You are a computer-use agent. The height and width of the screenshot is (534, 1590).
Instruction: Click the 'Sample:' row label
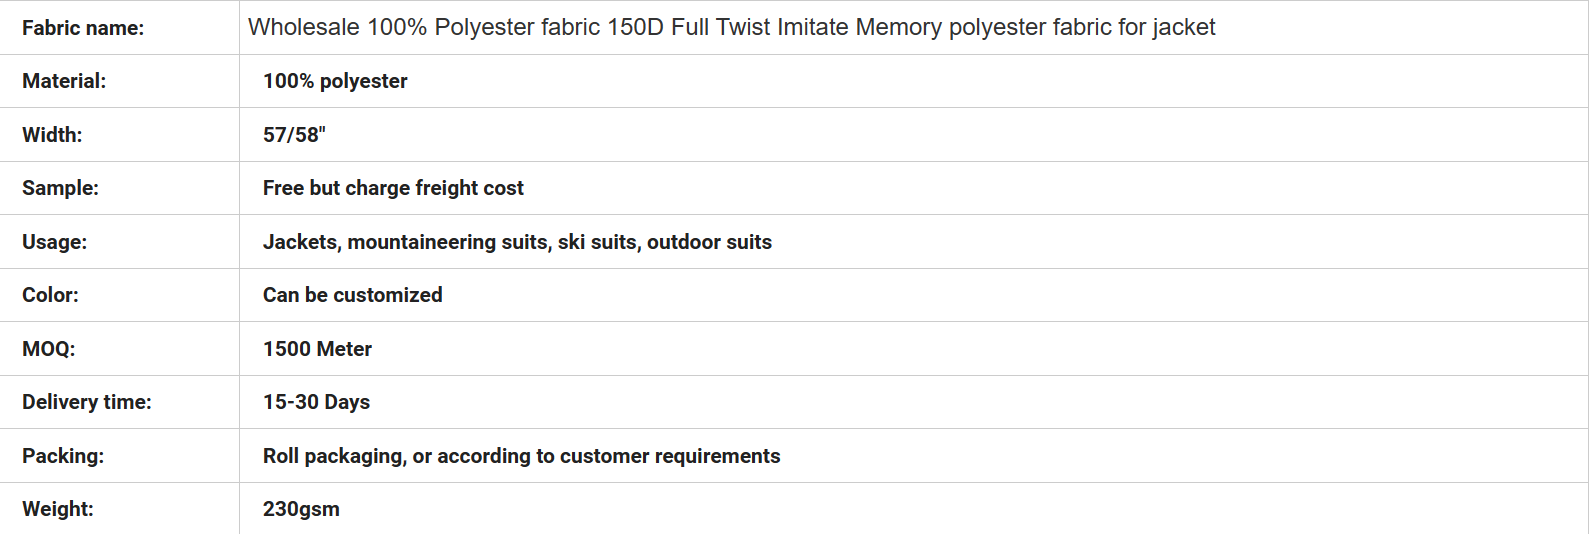[x=60, y=188]
